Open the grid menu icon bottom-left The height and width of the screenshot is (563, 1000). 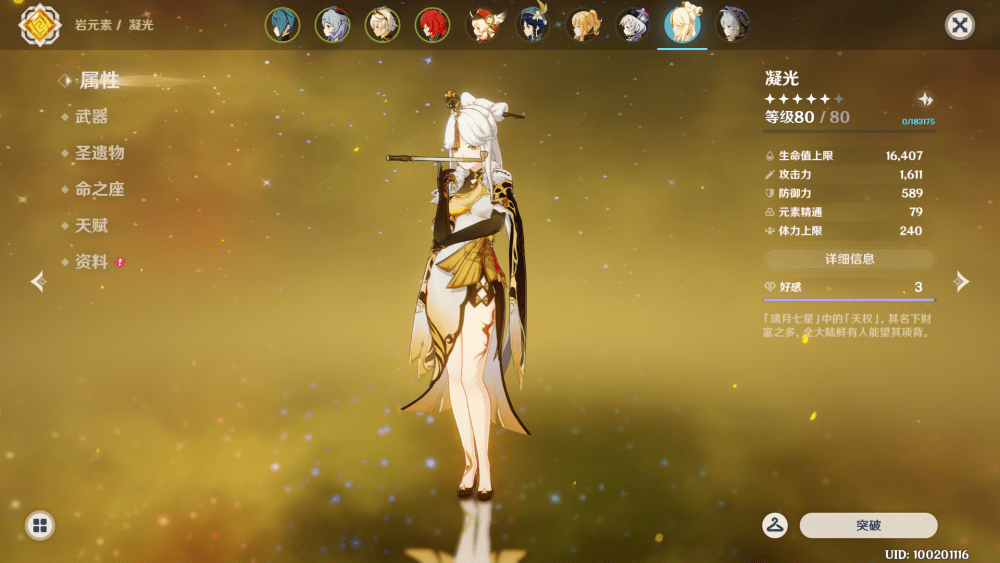coord(40,525)
